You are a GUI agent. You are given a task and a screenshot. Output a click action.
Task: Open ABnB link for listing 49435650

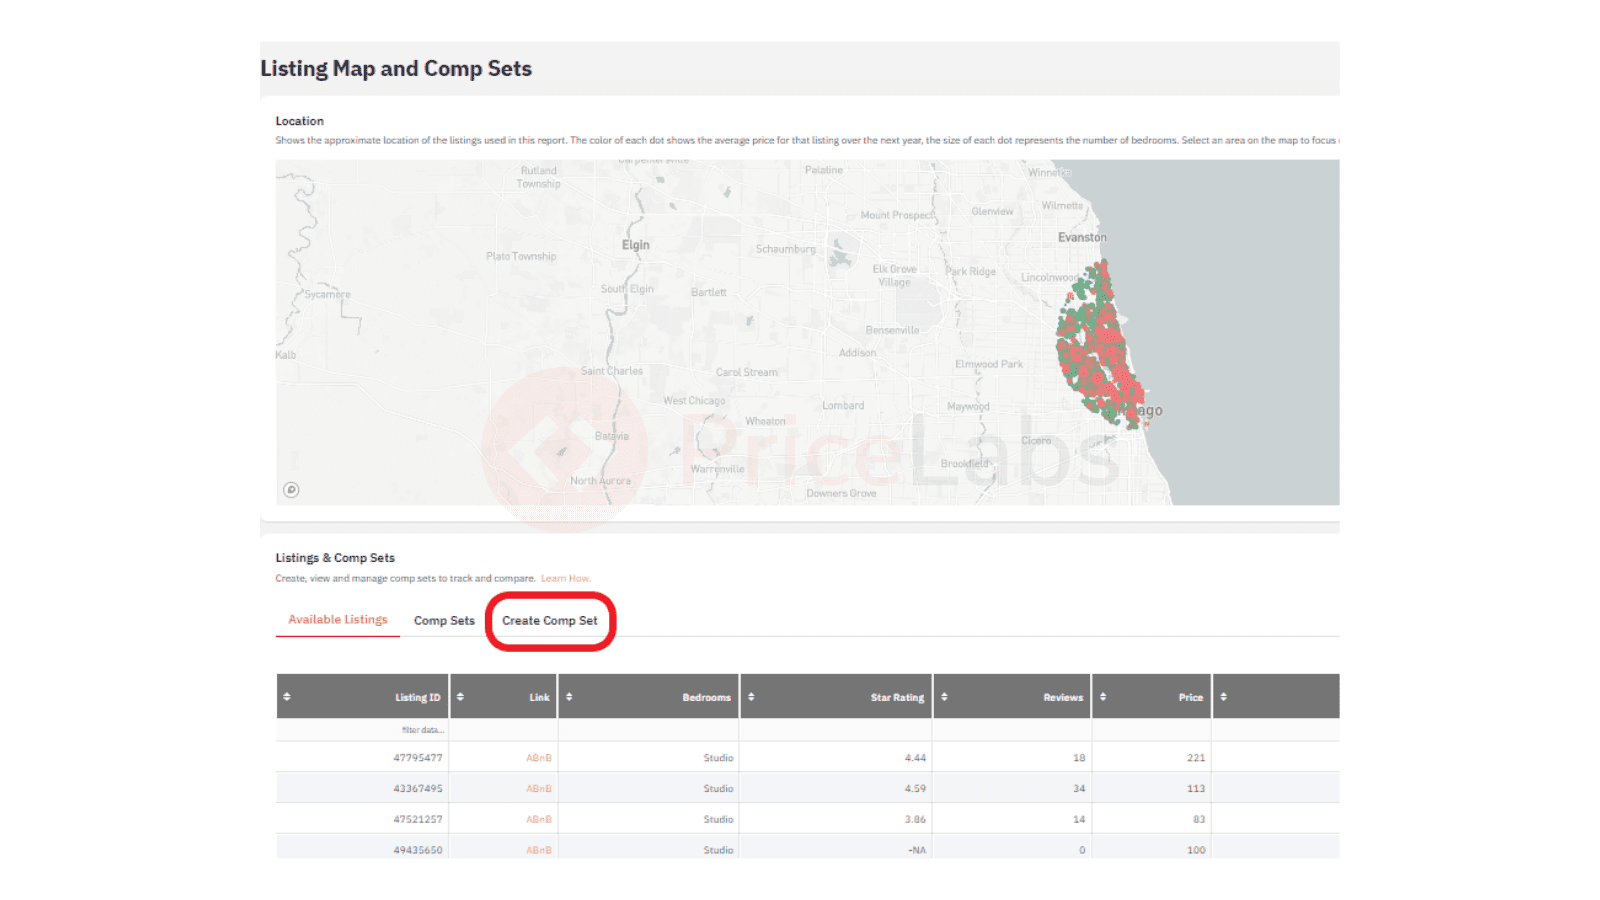click(x=539, y=850)
